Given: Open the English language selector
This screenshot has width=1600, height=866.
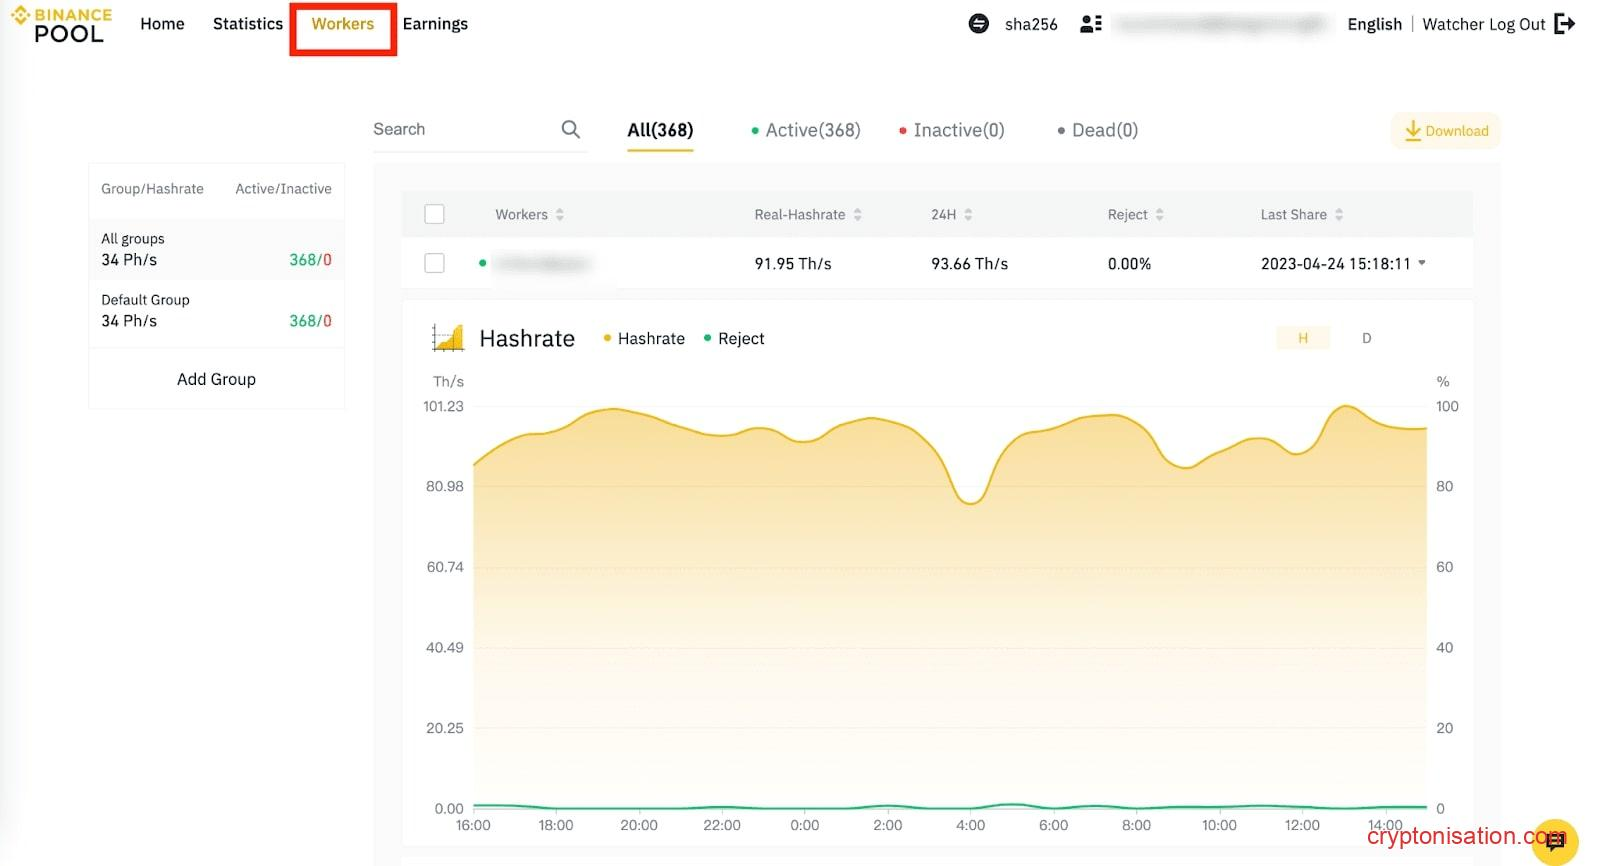Looking at the screenshot, I should 1374,24.
